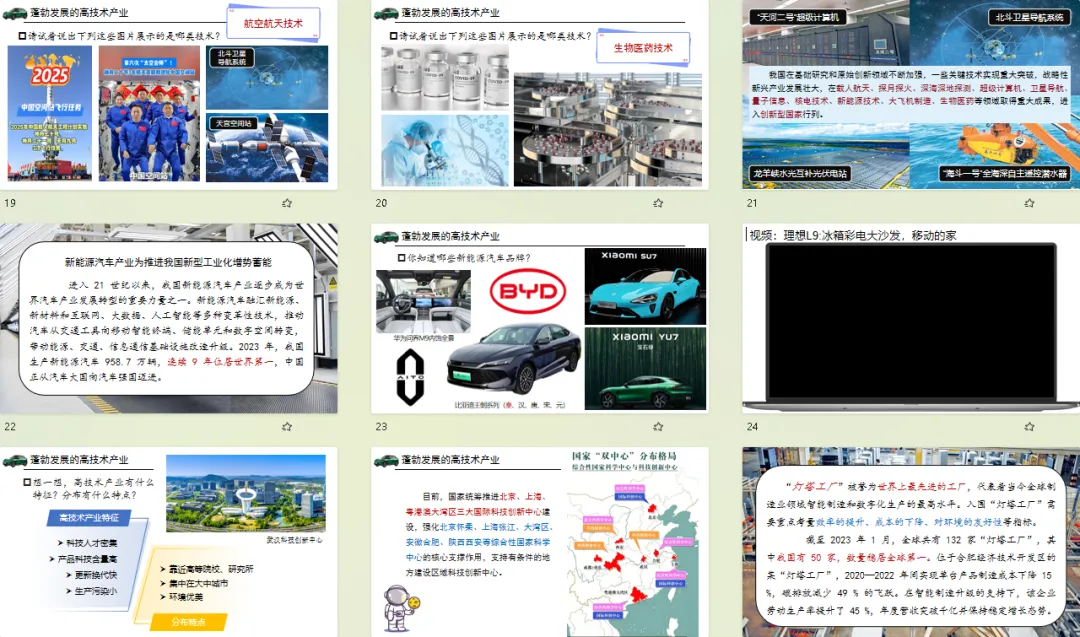Click the star icon under slide 20
The height and width of the screenshot is (637, 1080).
(x=658, y=203)
